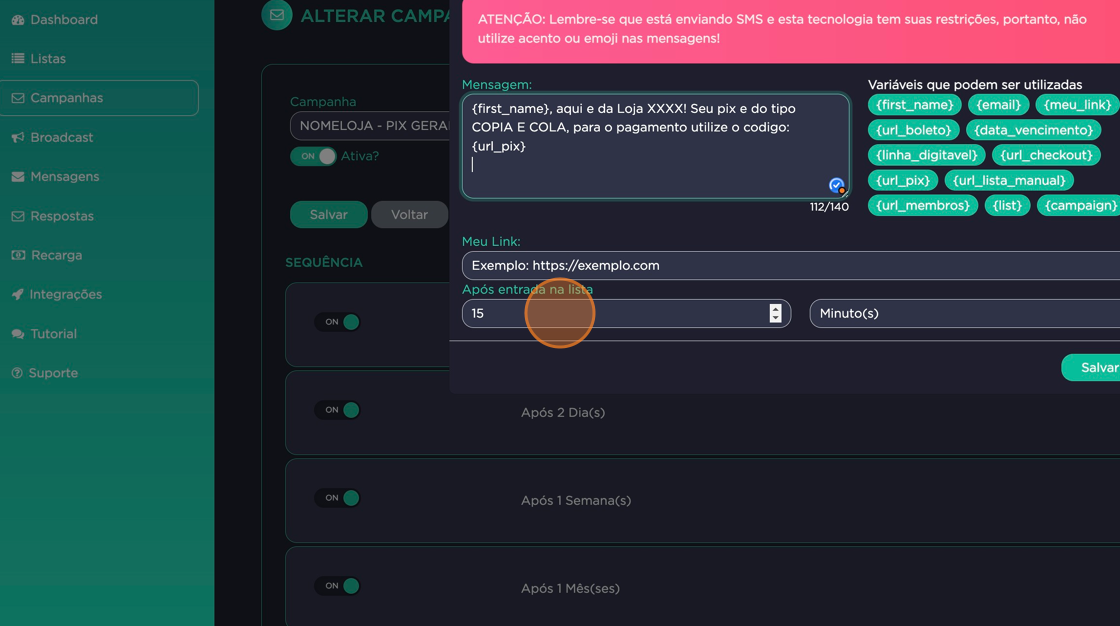
Task: Click the Respostas envelope icon
Action: 18,216
